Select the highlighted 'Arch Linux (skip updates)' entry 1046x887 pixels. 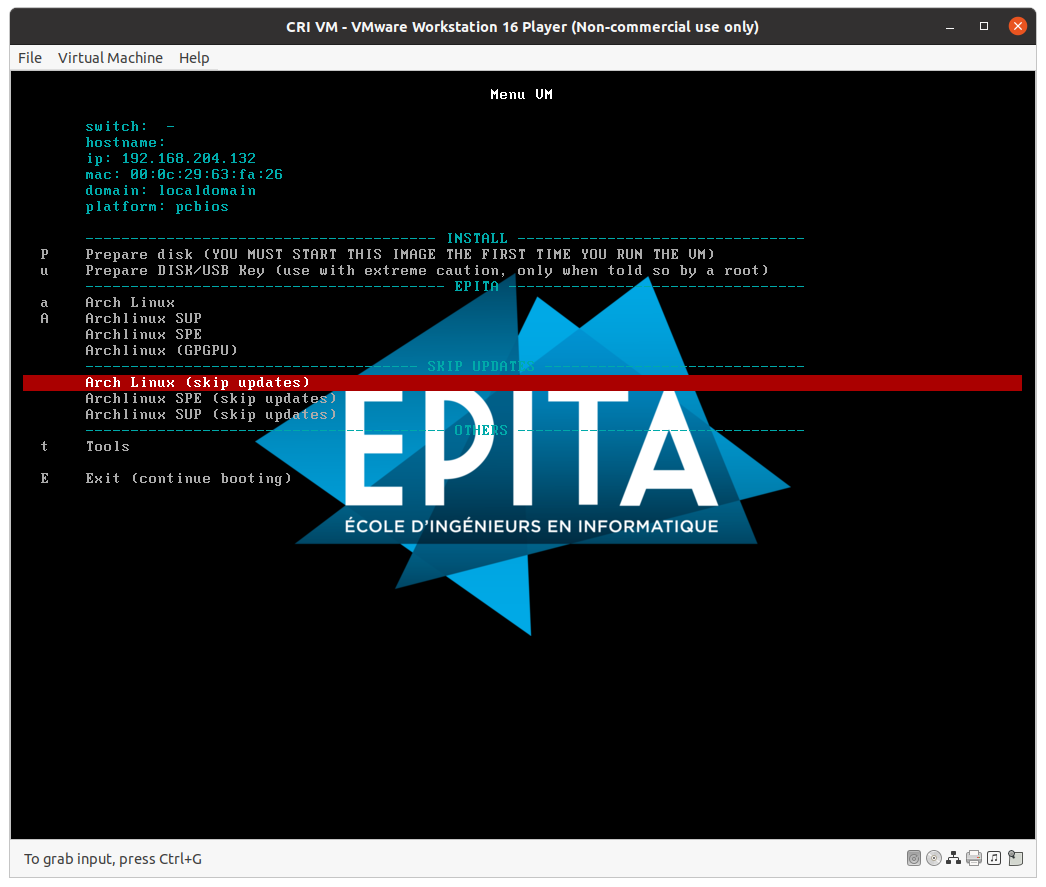(x=522, y=383)
